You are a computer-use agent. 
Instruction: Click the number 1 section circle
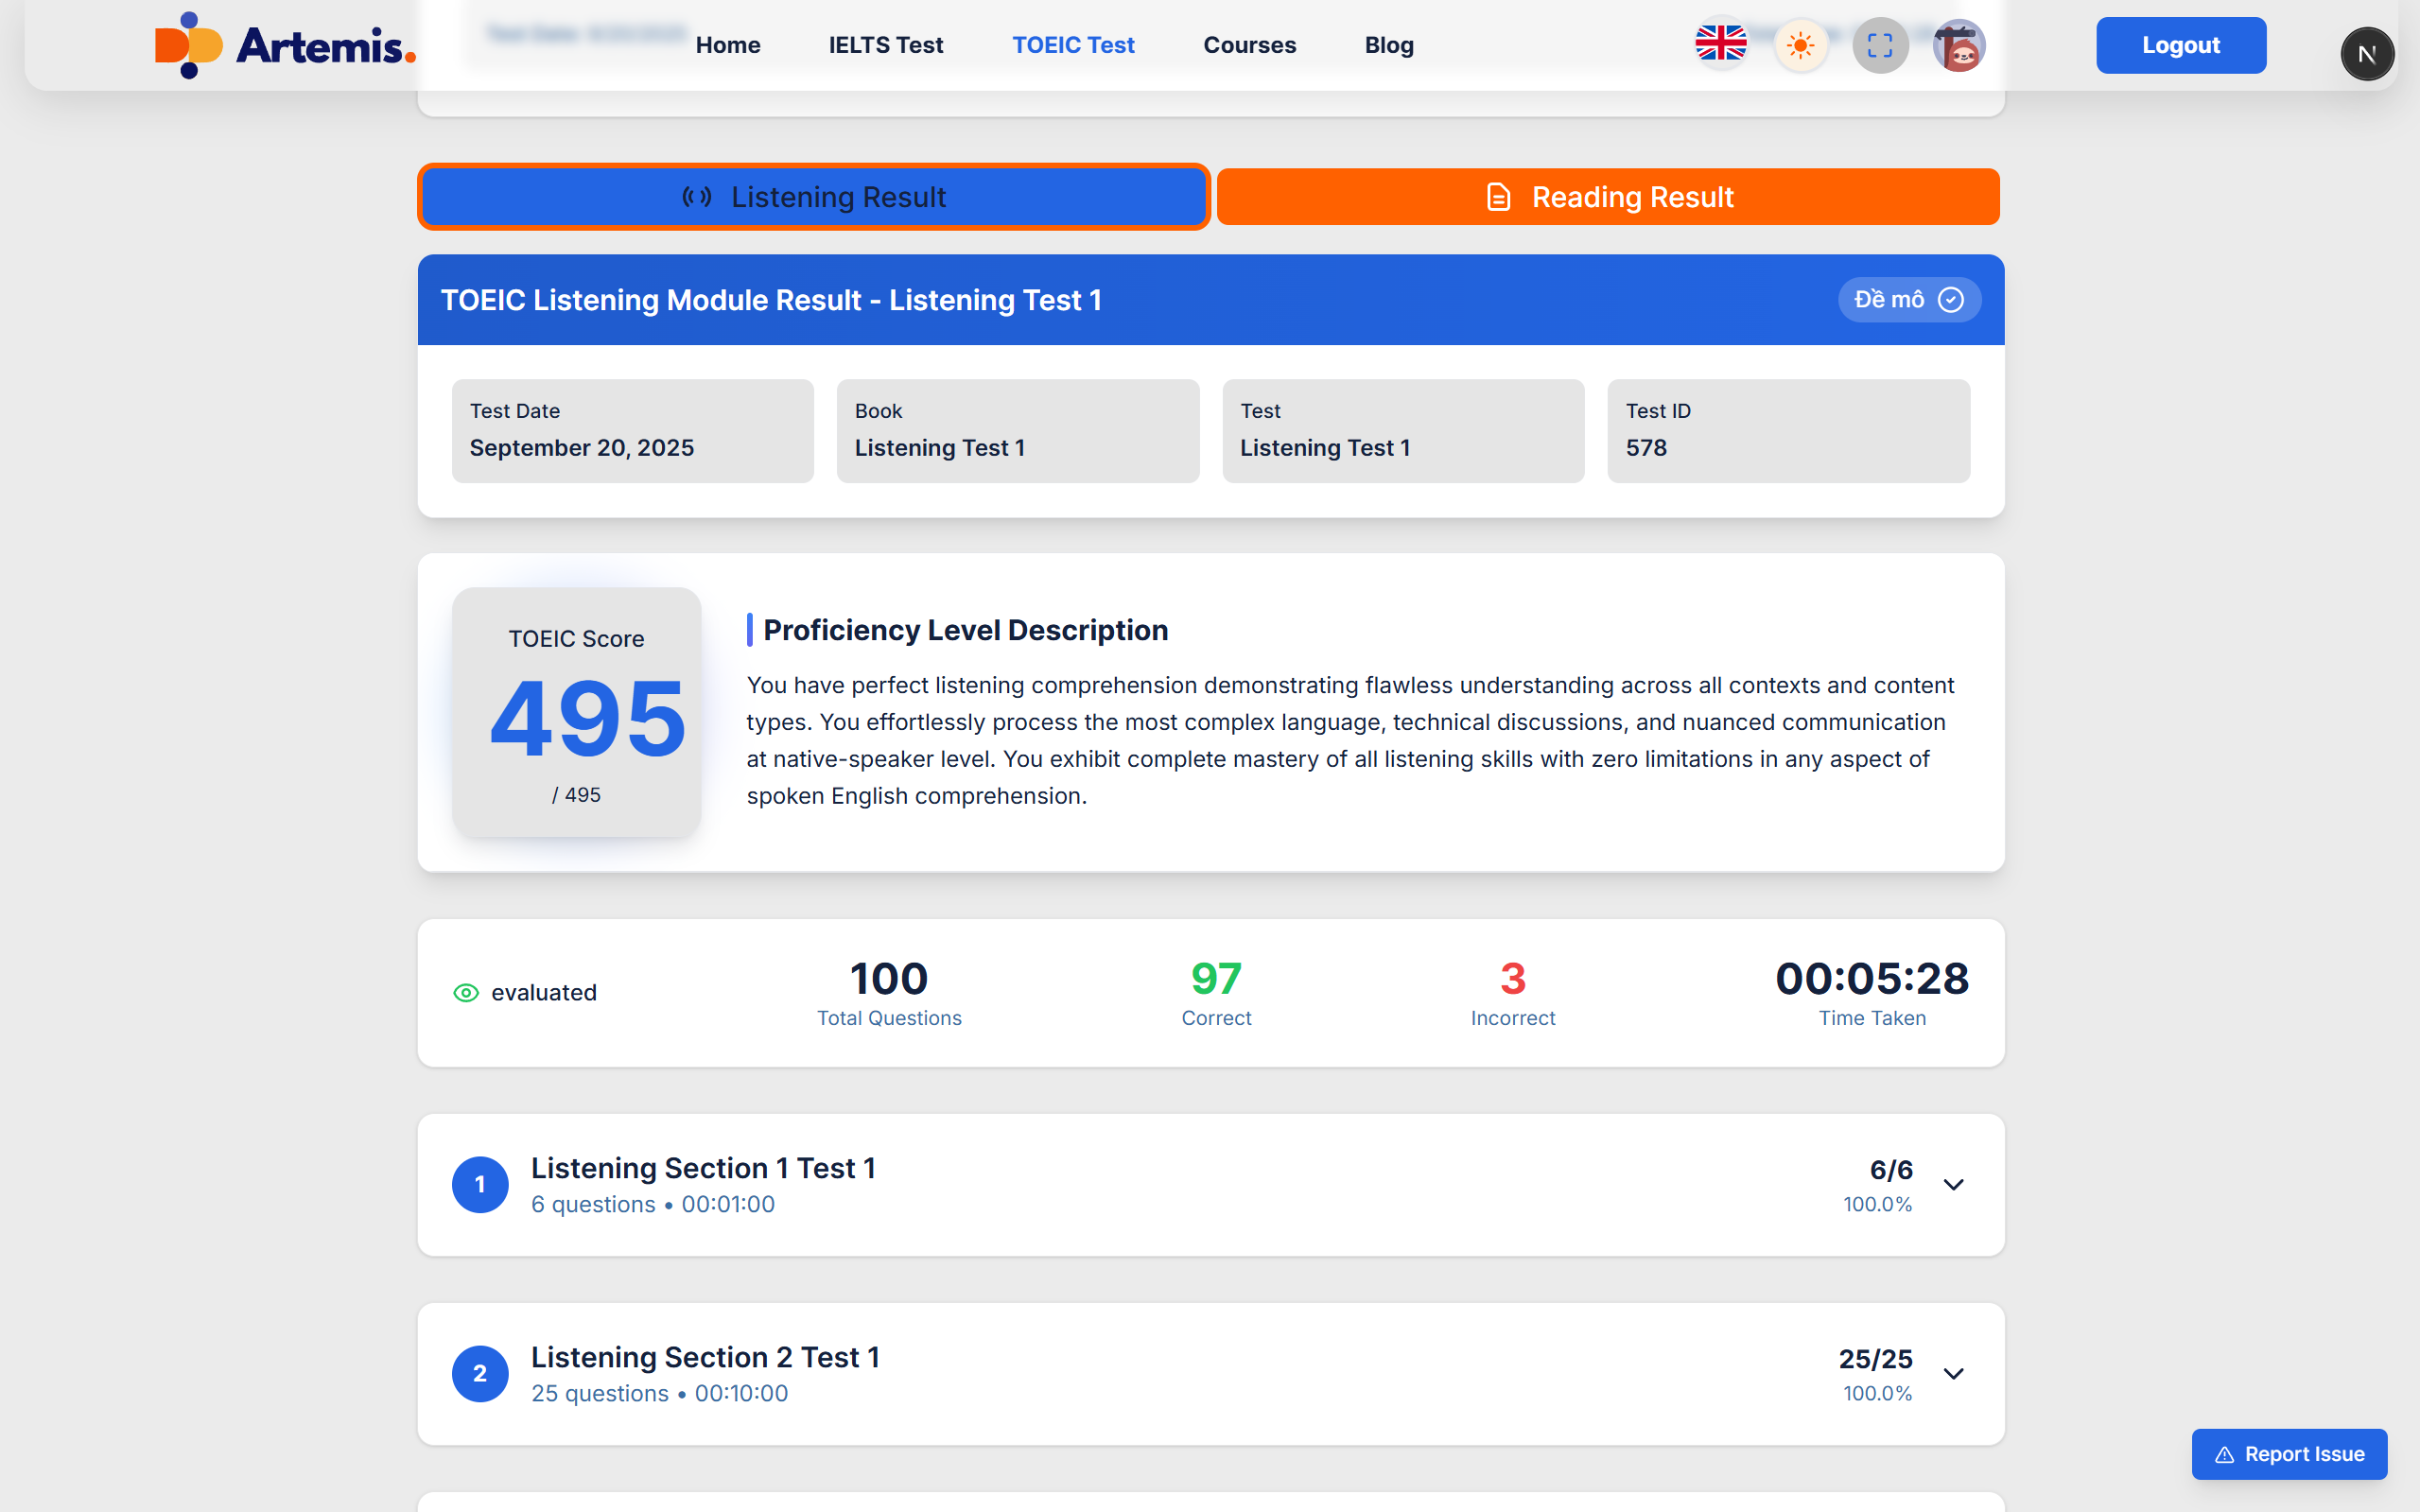click(x=480, y=1185)
